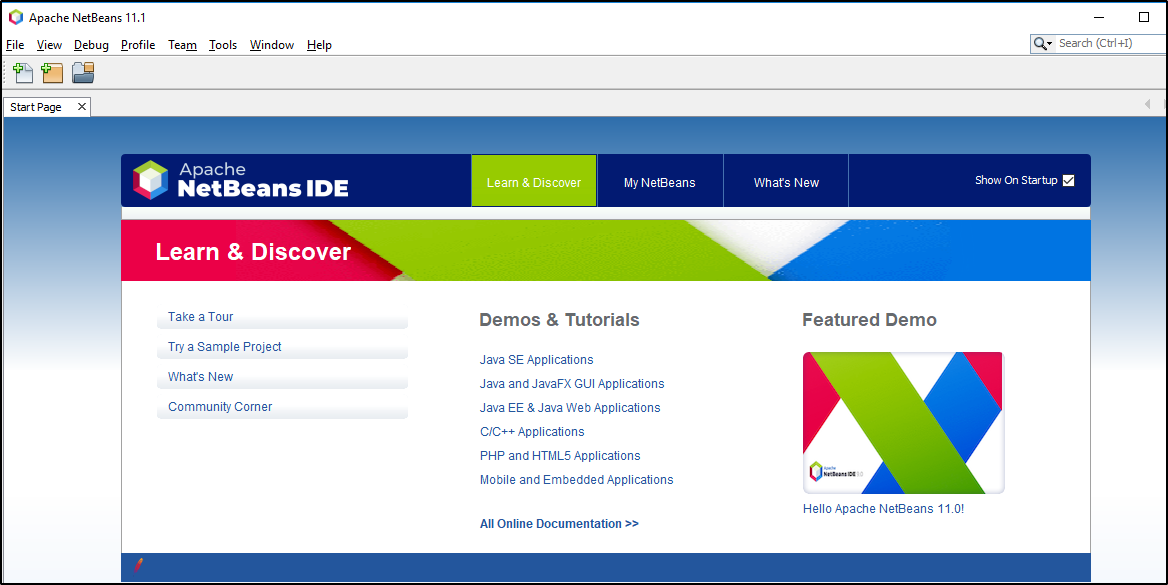Image resolution: width=1168 pixels, height=585 pixels.
Task: Click the magnifier icon in search box
Action: pyautogui.click(x=1039, y=44)
